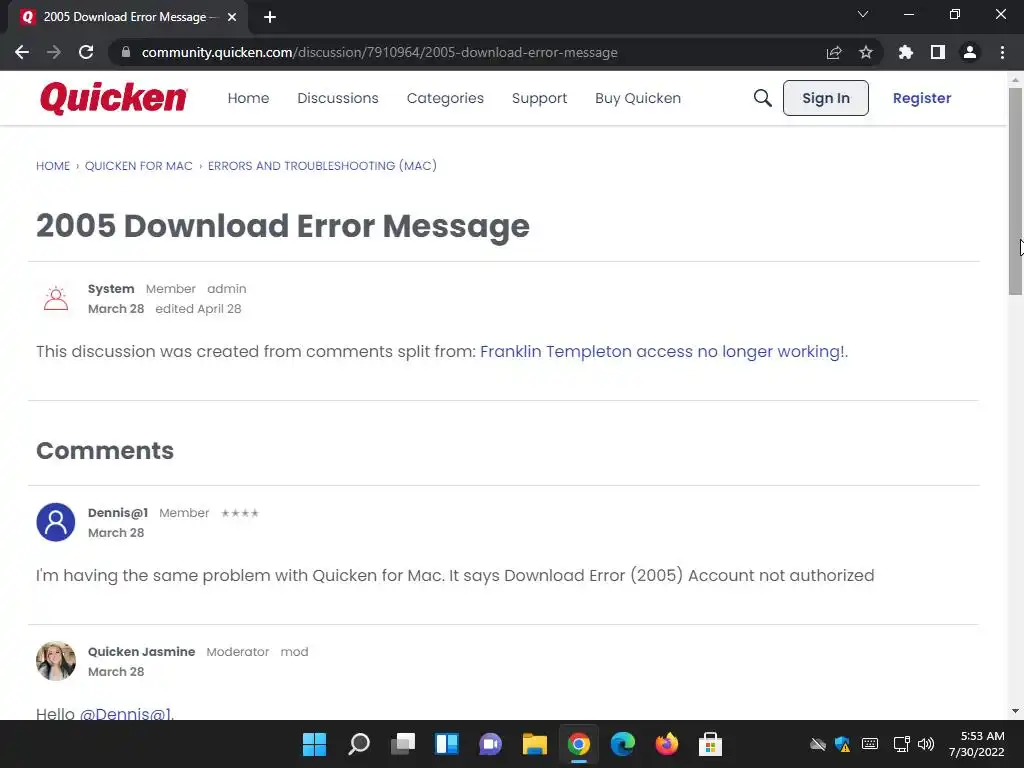Click the System username
Screen dimensions: 1024x768
click(111, 289)
